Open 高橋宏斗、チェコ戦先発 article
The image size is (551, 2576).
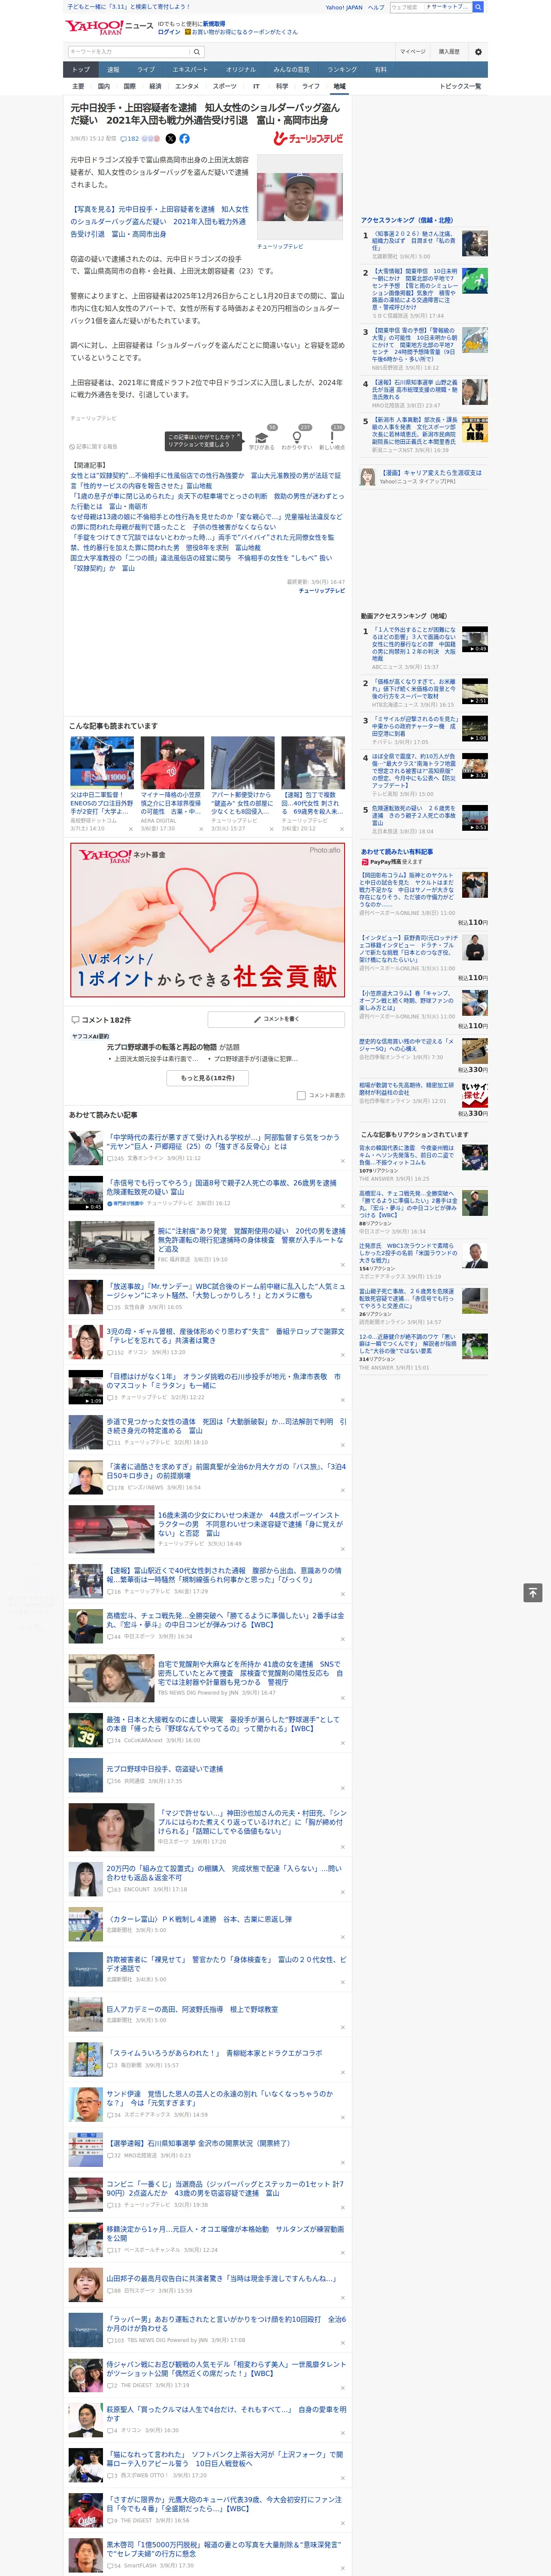coord(225,1619)
